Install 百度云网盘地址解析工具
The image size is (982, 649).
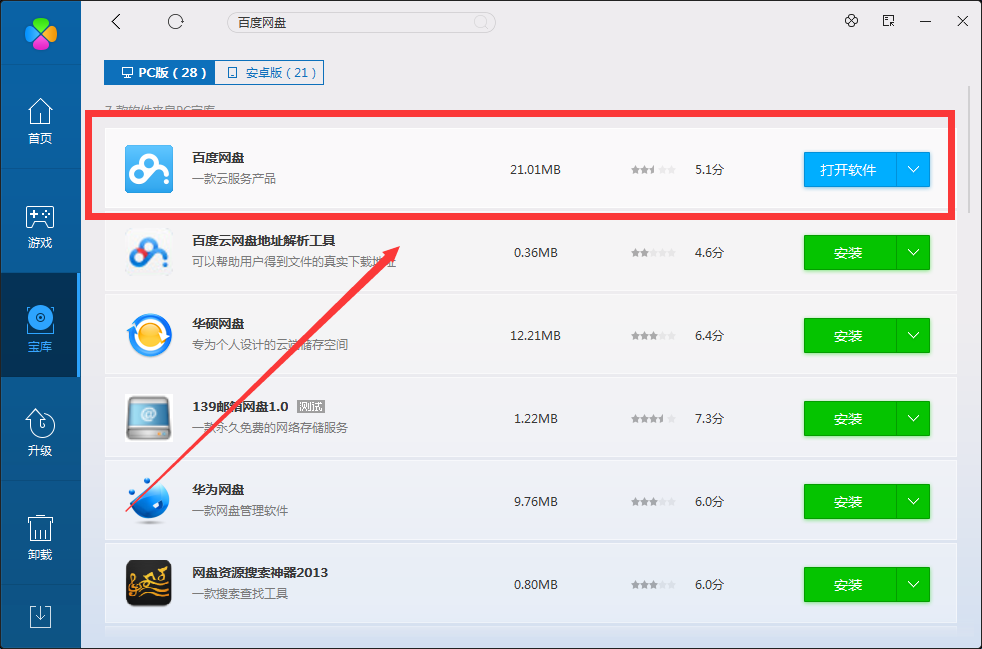click(850, 252)
